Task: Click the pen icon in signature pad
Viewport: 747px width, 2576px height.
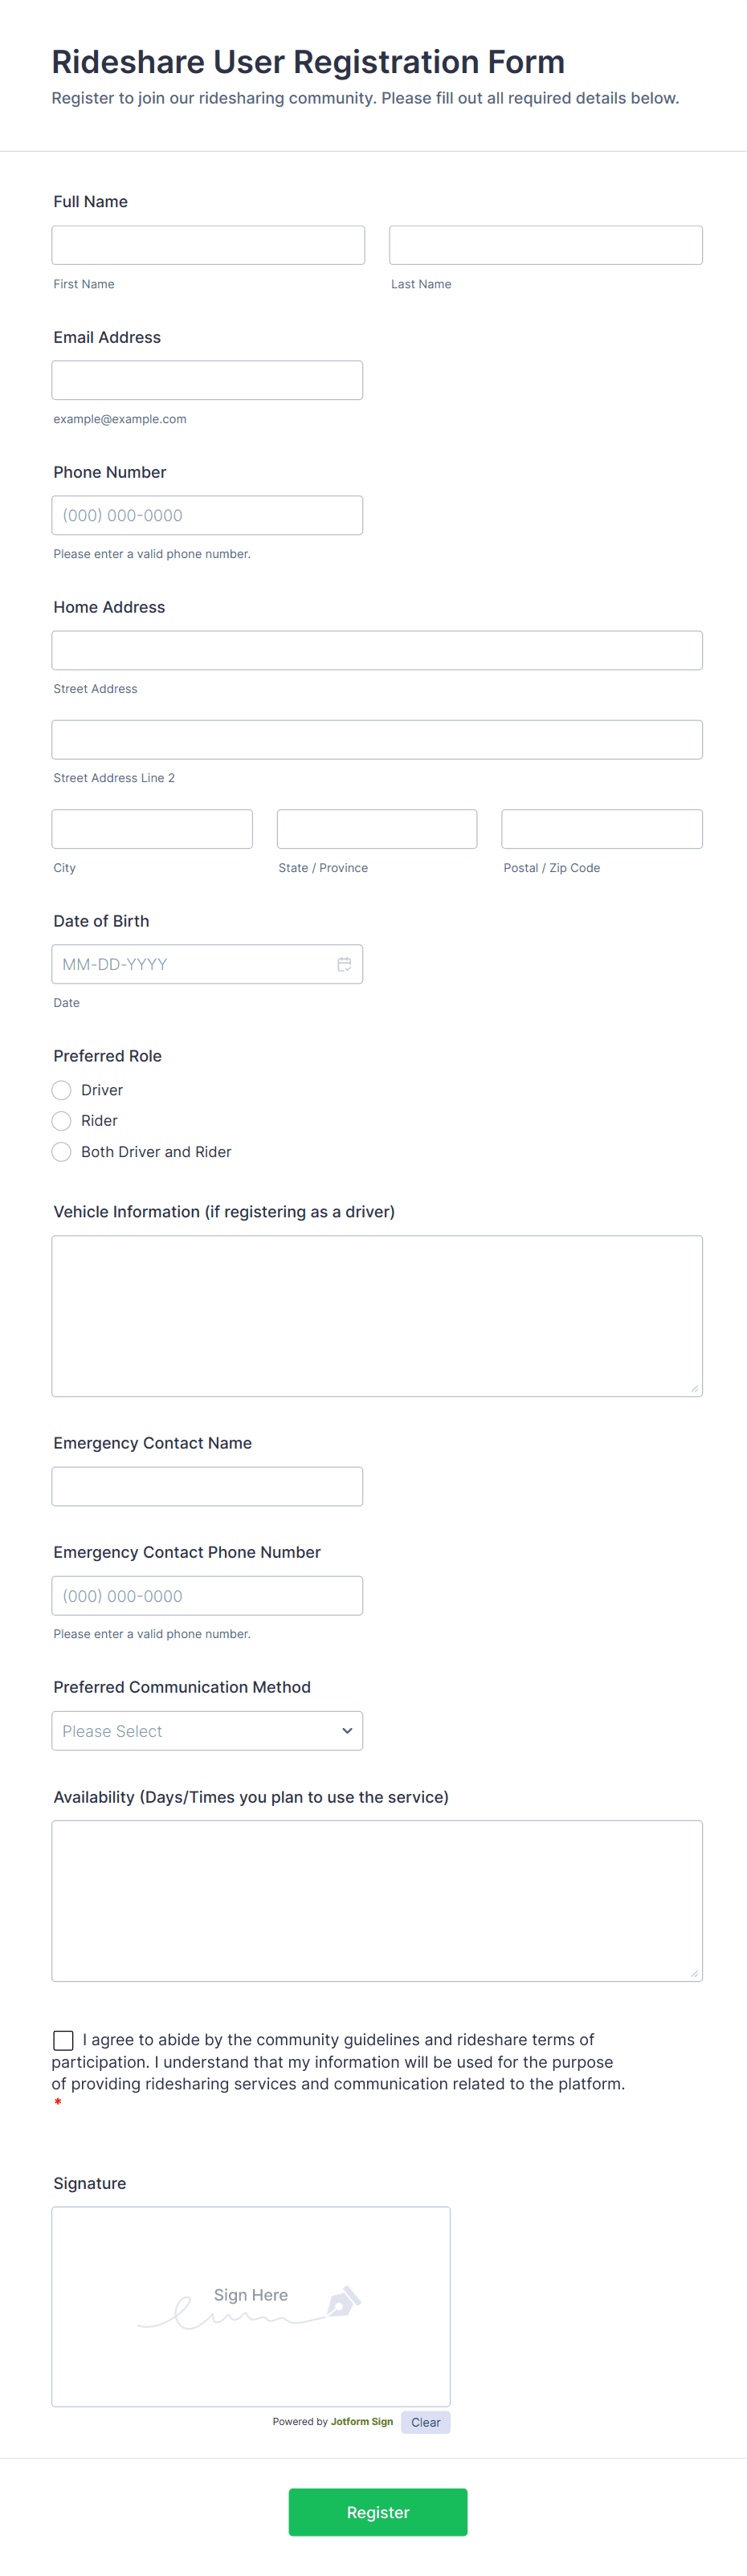Action: (343, 2300)
